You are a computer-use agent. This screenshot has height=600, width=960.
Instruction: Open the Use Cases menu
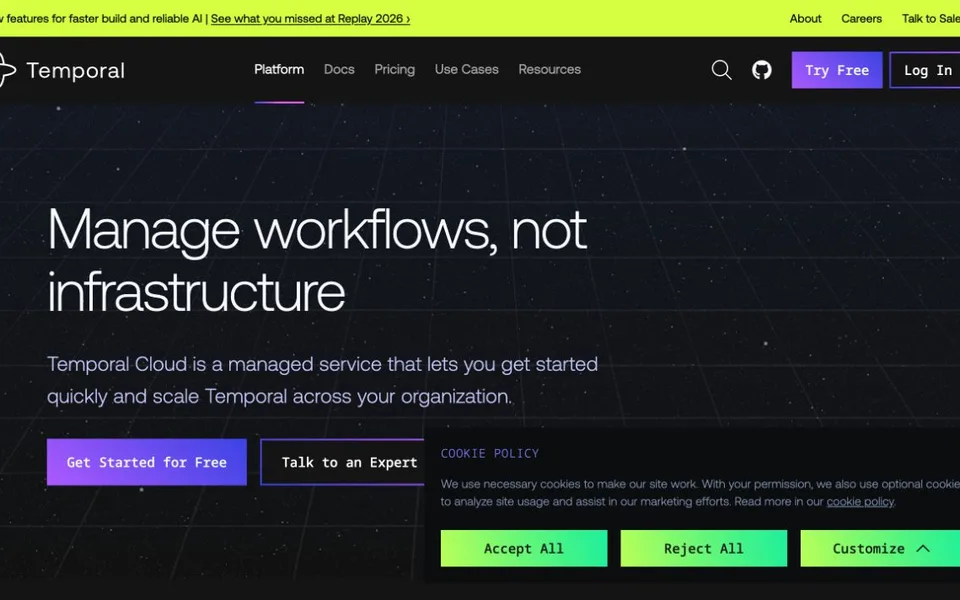pyautogui.click(x=467, y=69)
